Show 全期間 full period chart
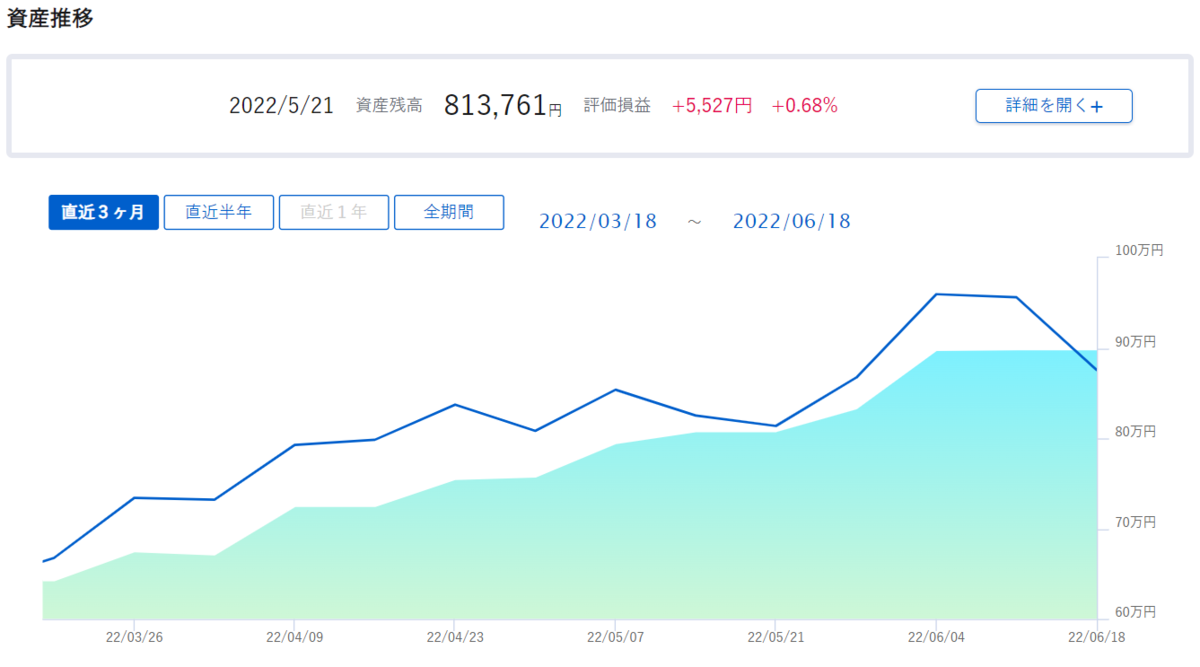1200x667 pixels. pos(449,212)
